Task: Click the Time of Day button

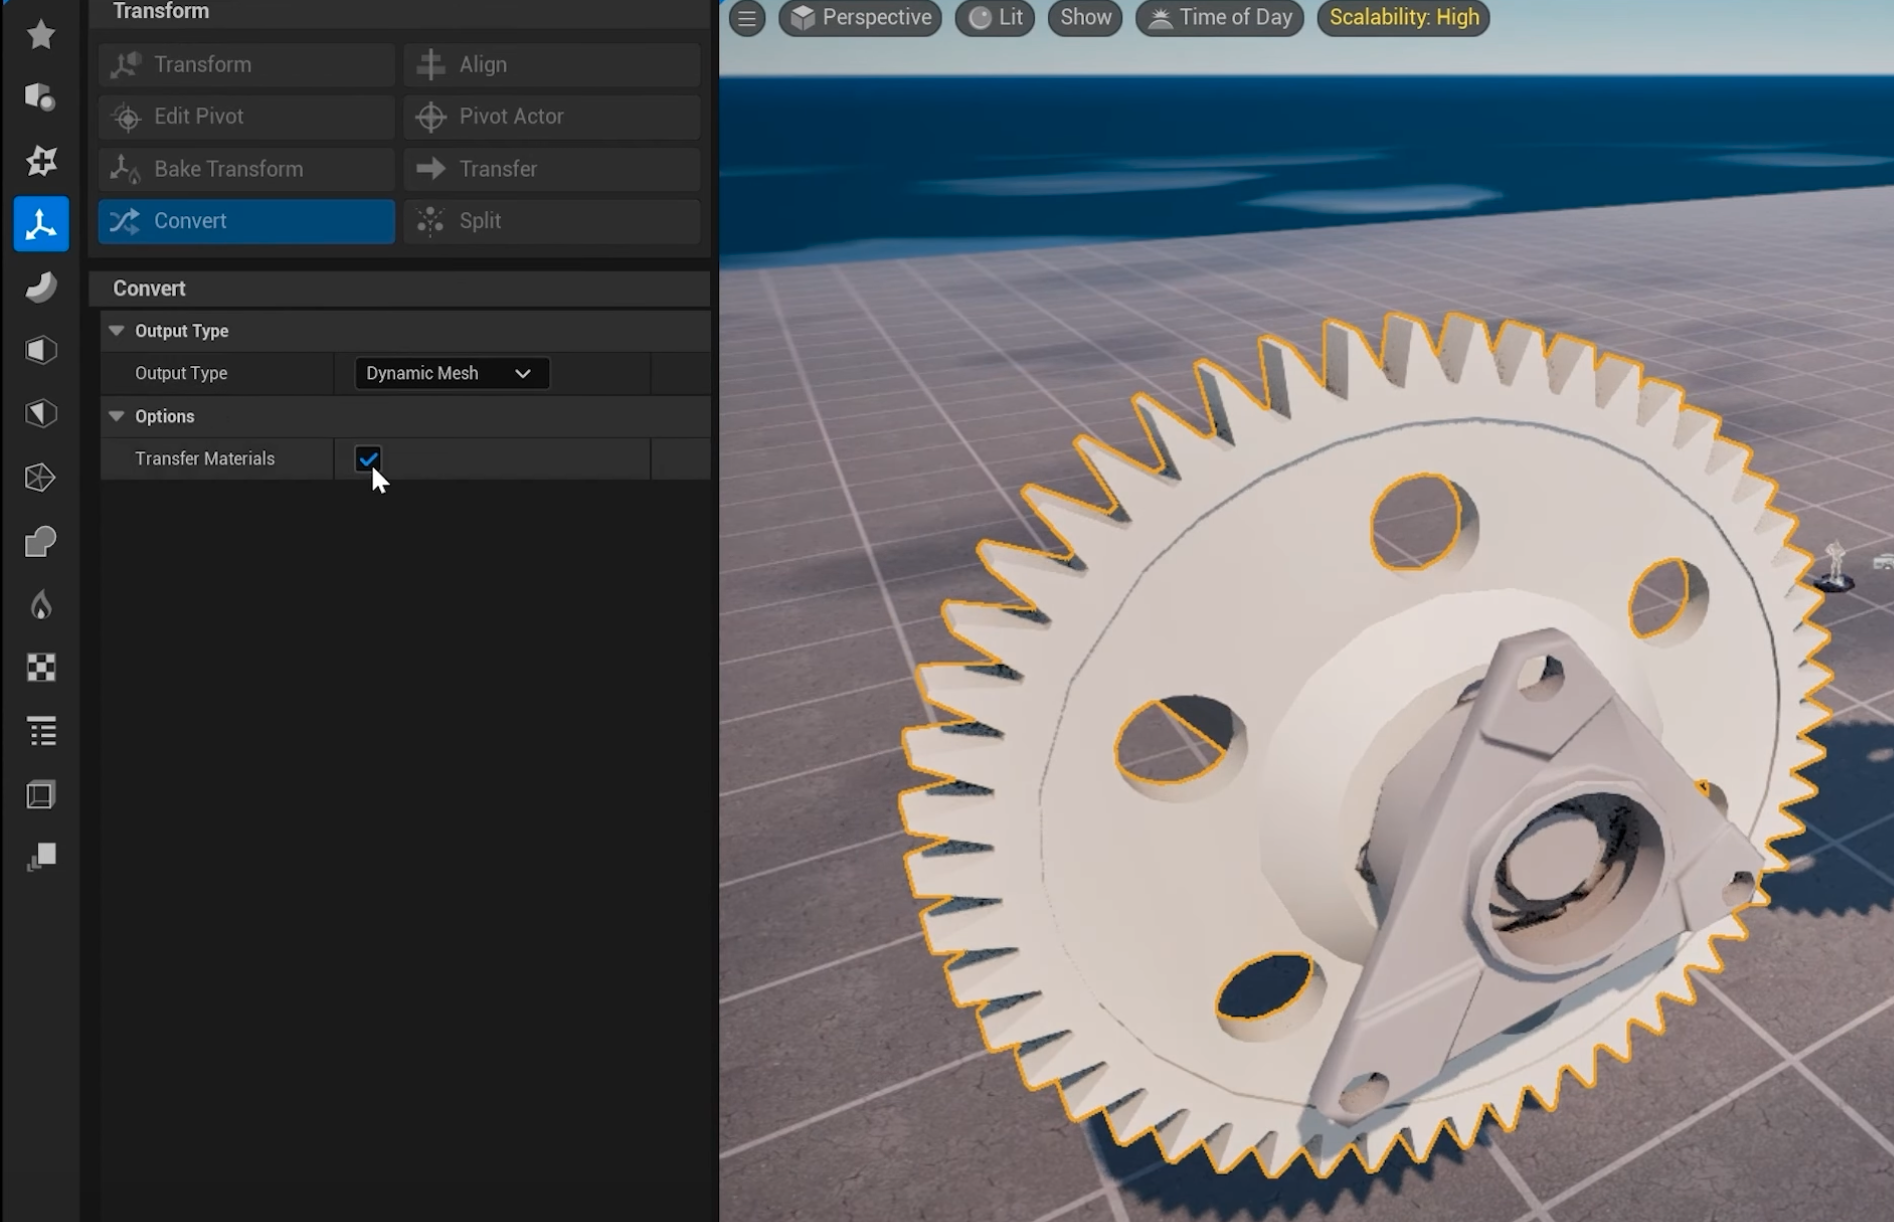Action: pyautogui.click(x=1220, y=18)
